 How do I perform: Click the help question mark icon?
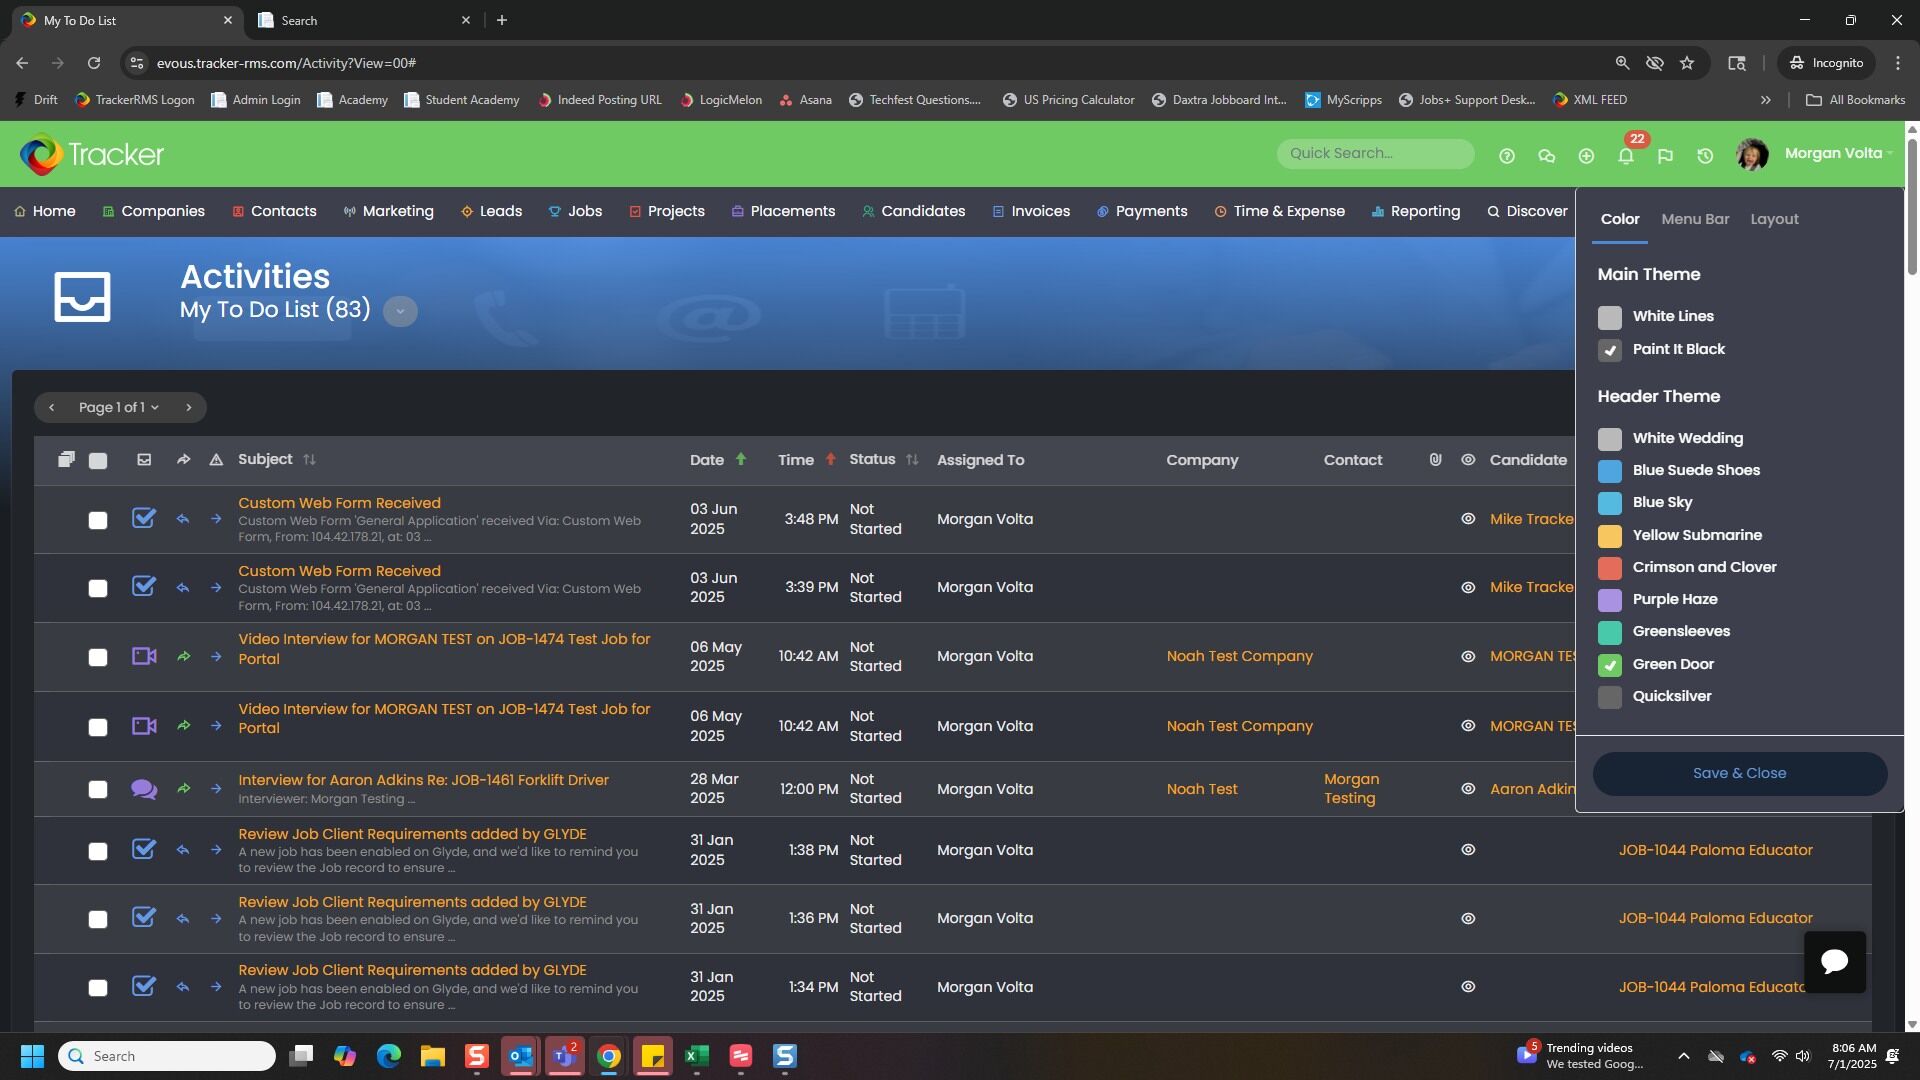click(1507, 156)
